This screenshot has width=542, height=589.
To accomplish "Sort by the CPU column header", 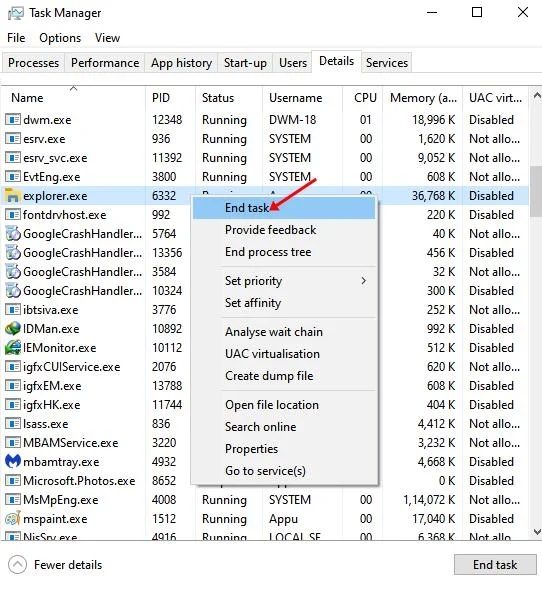I will tap(362, 98).
